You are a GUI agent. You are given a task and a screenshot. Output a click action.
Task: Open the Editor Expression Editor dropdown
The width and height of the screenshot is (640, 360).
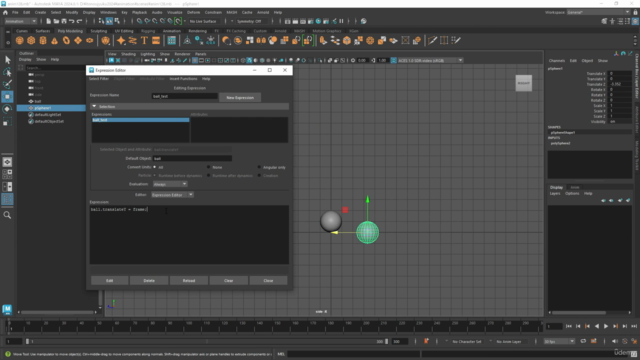pyautogui.click(x=173, y=195)
